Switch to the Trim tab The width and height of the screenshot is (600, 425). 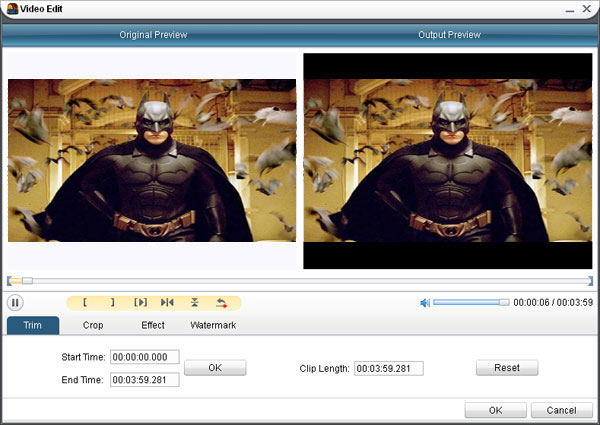point(33,325)
